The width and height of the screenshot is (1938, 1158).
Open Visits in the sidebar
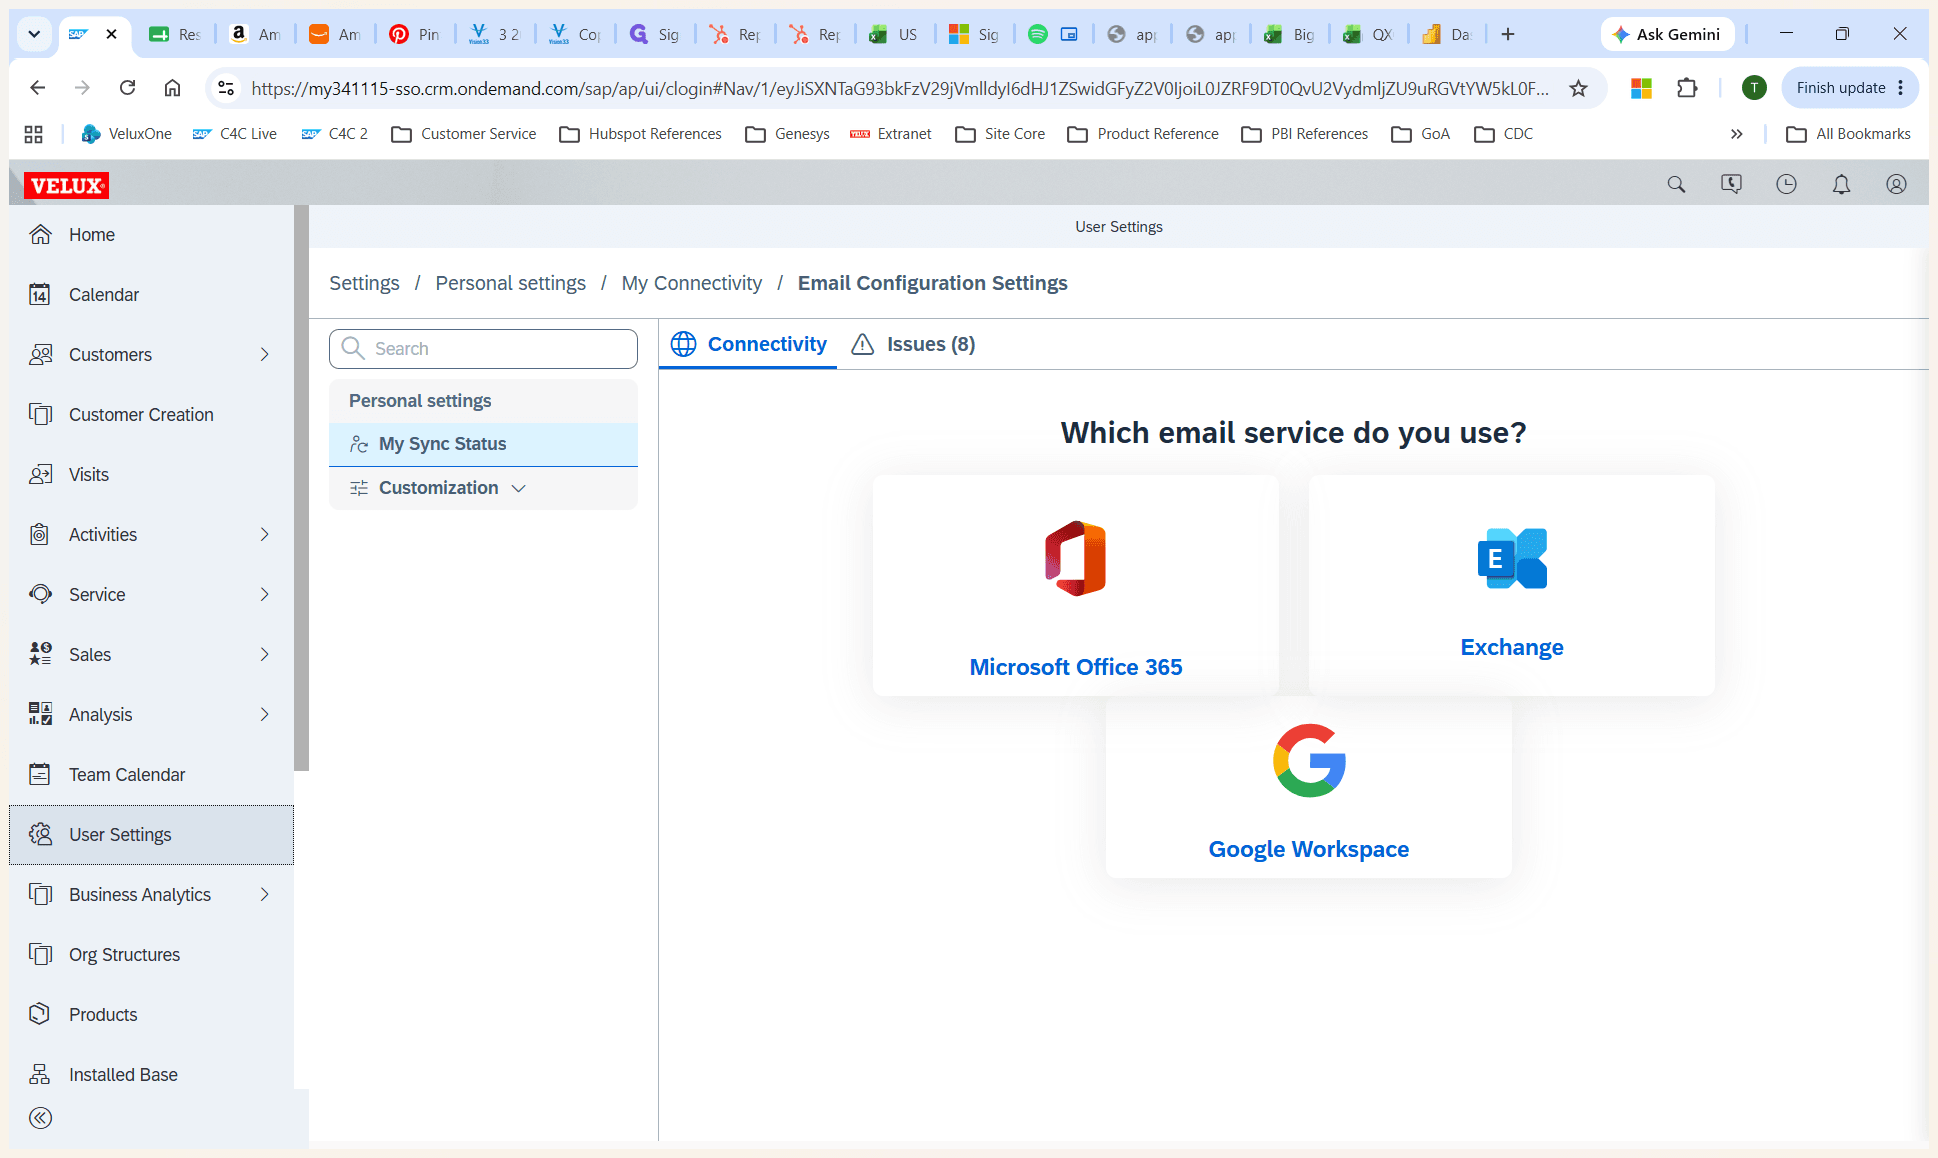(x=152, y=475)
